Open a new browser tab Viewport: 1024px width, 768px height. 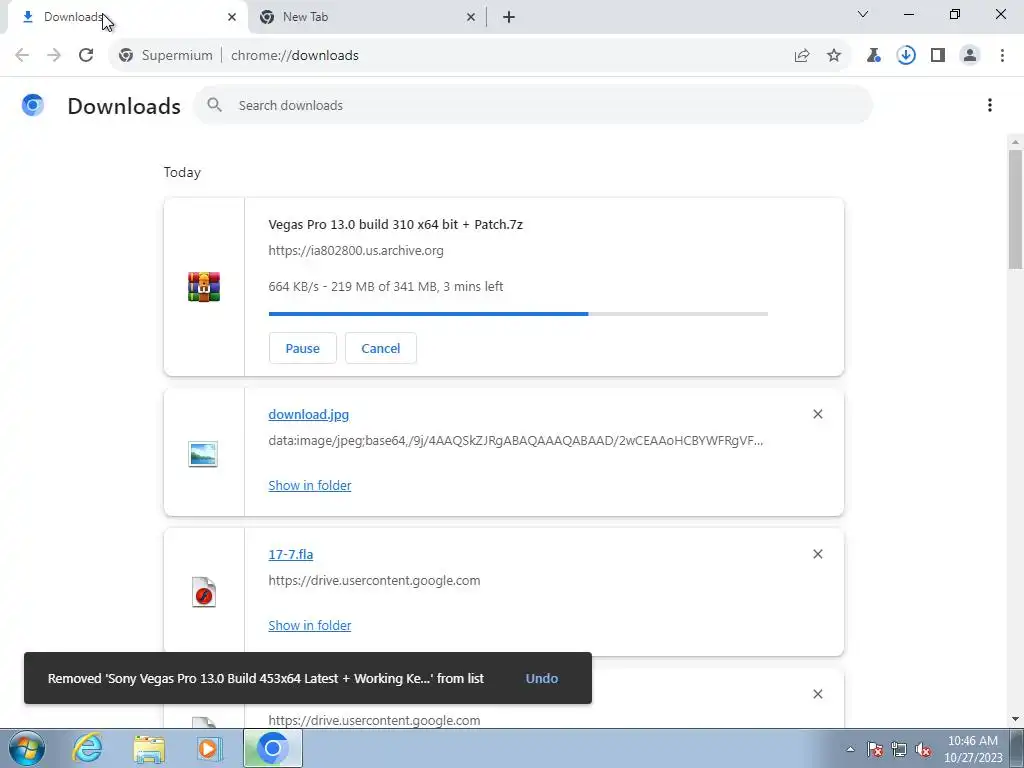coord(509,17)
